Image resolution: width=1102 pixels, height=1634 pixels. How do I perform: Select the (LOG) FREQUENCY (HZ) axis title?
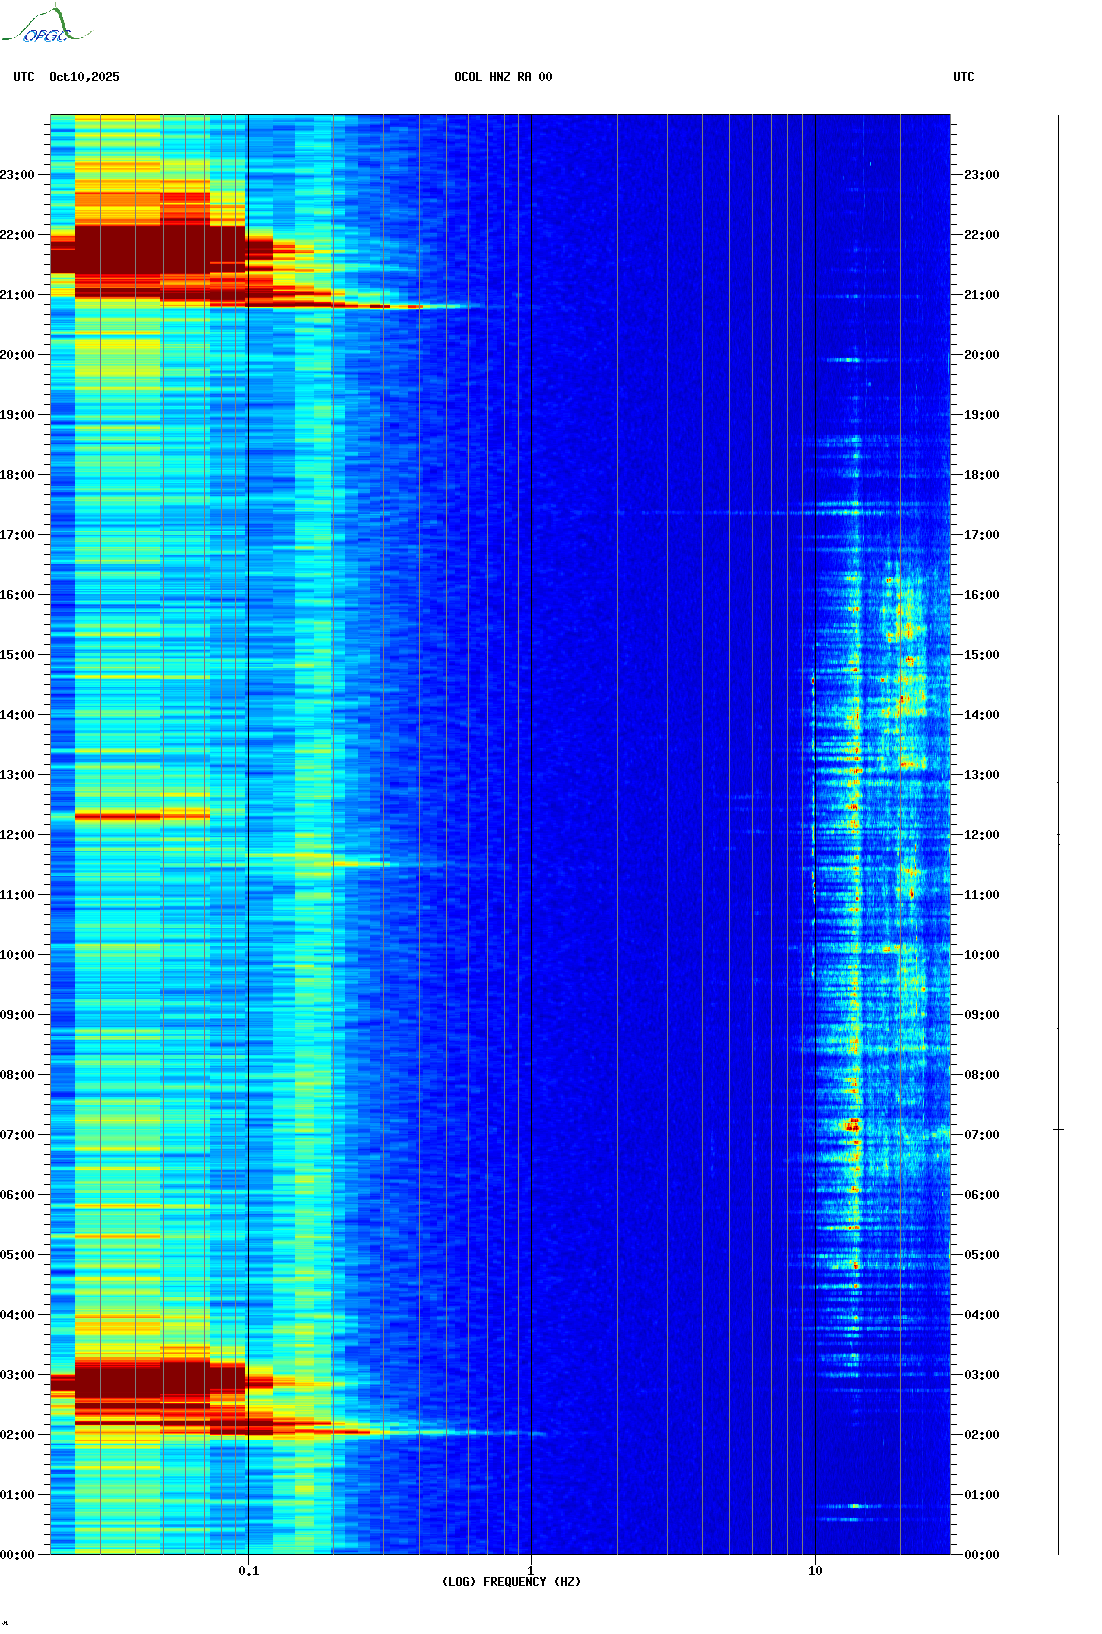tap(511, 1582)
